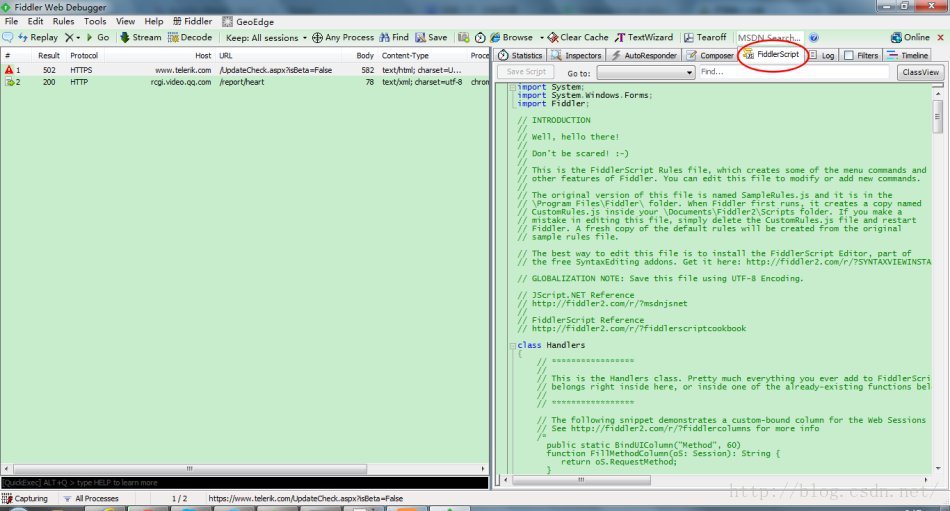
Task: Collapse the import block fold marker
Action: 513,87
